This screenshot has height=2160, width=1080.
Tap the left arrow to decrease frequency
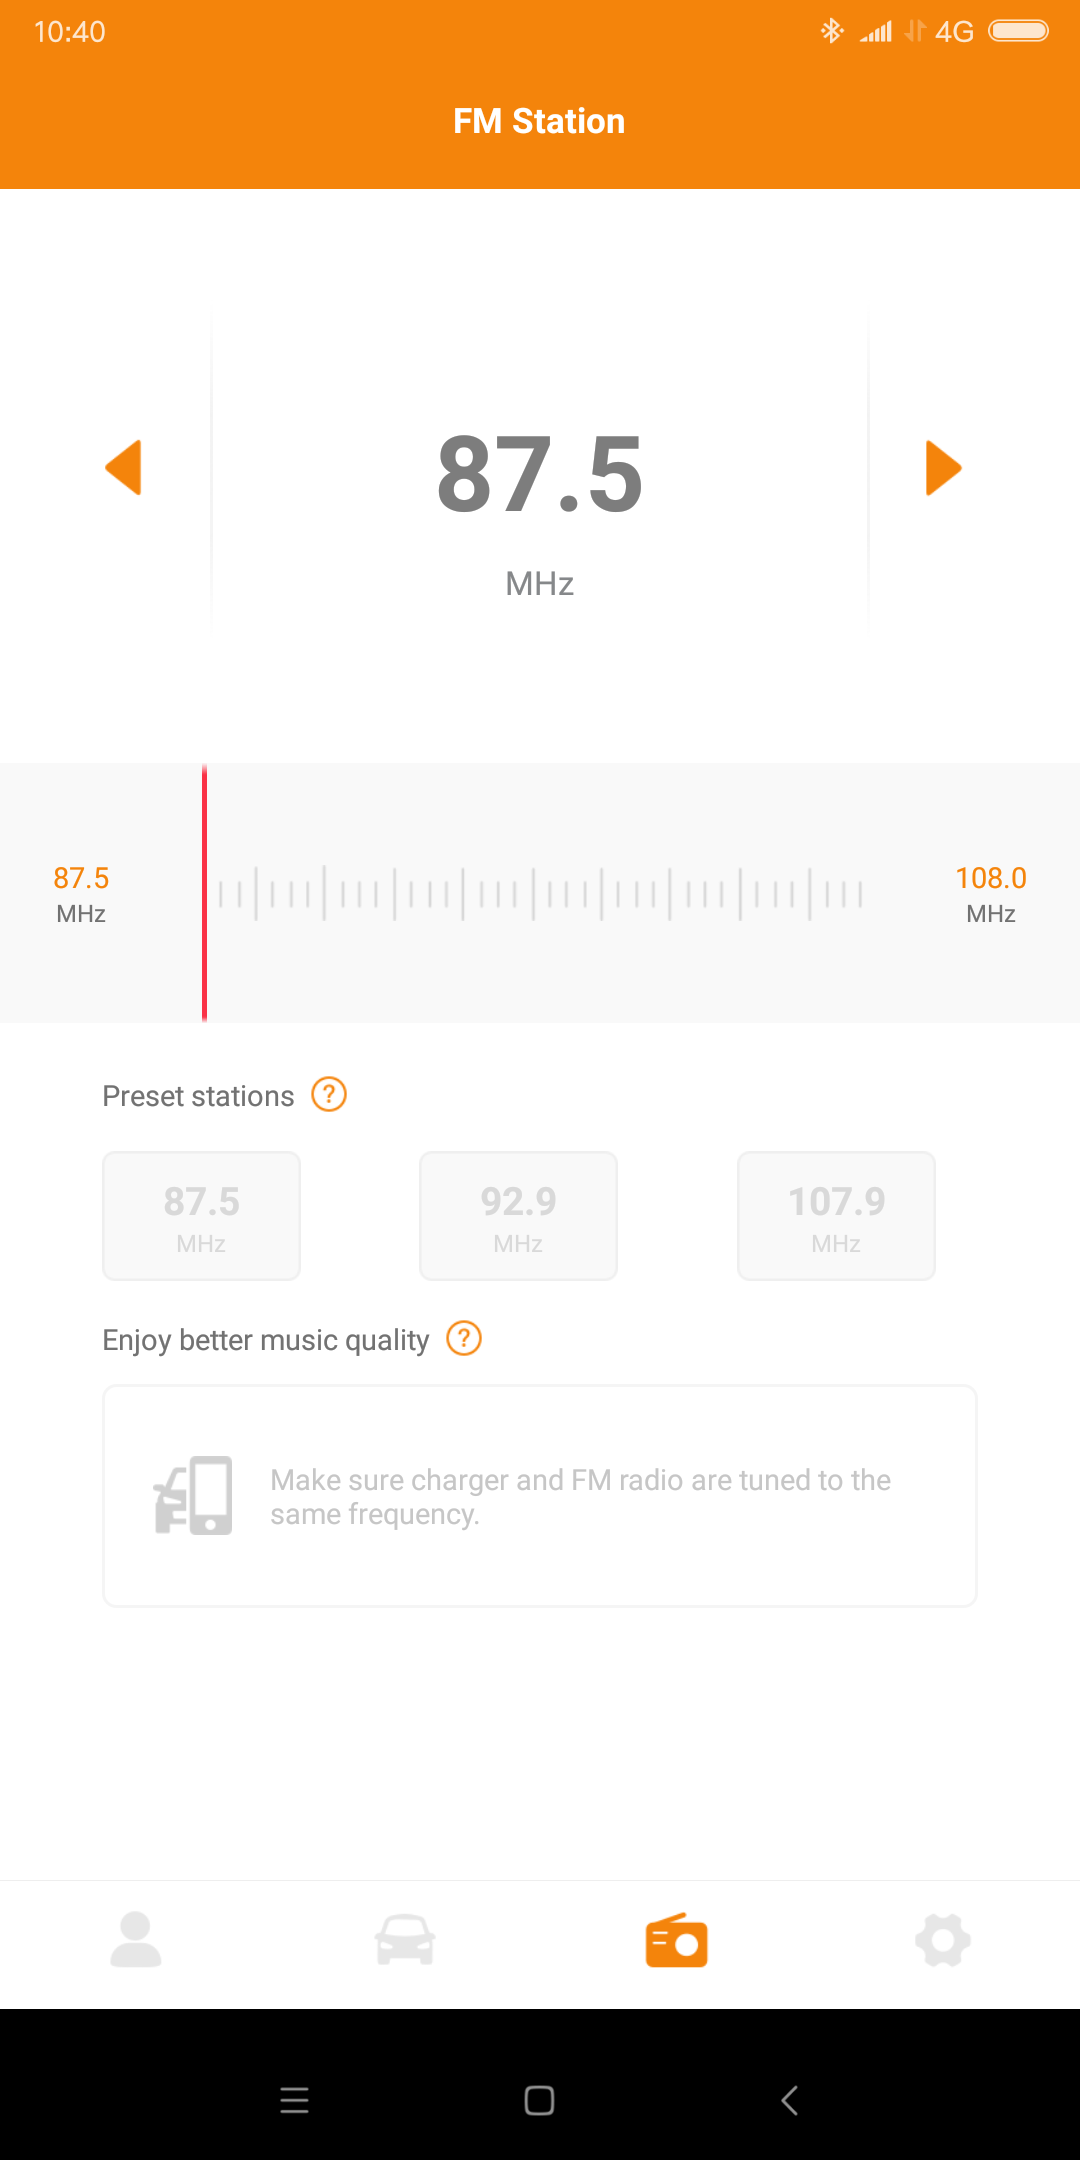[x=124, y=468]
